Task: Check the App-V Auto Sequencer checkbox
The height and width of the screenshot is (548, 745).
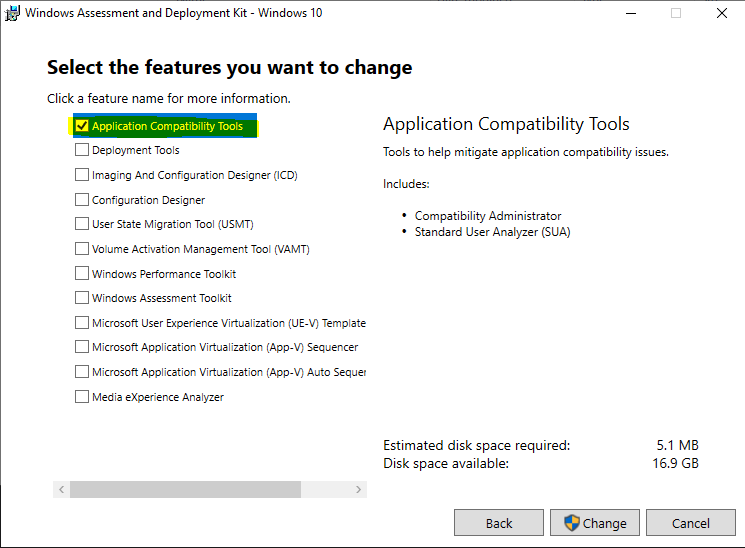Action: point(82,372)
